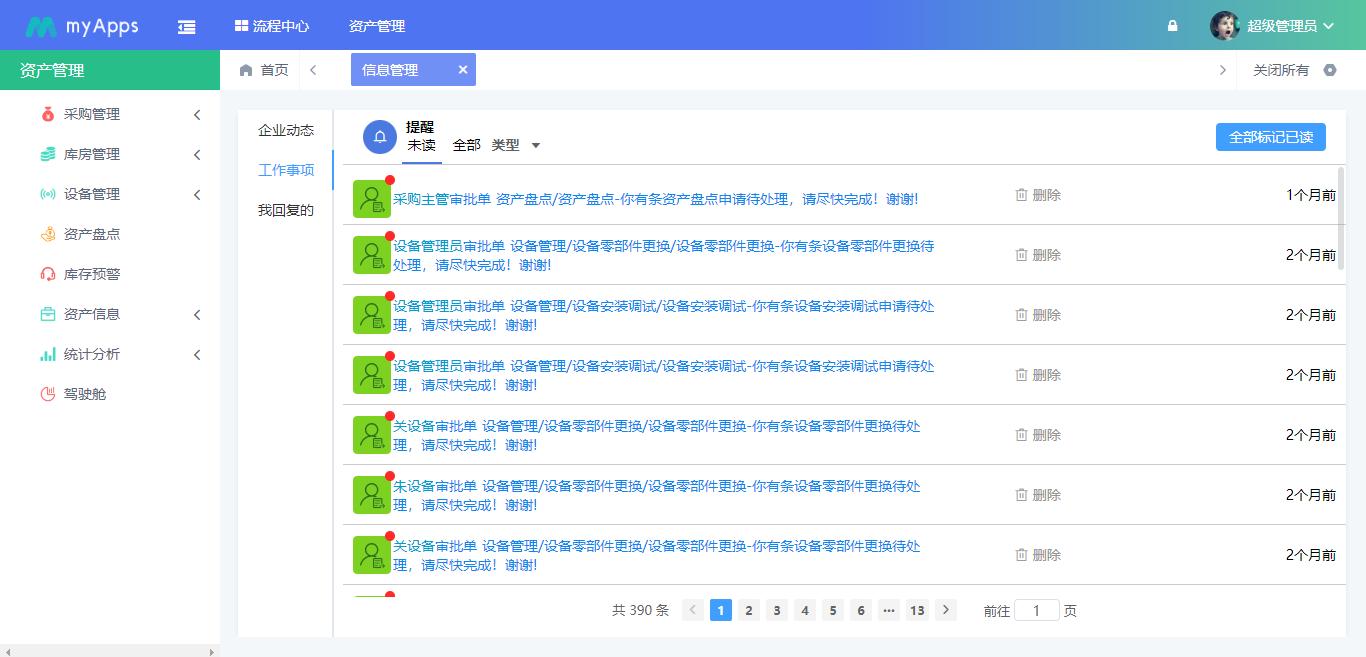Go to page 13 in the pagination

tap(917, 609)
